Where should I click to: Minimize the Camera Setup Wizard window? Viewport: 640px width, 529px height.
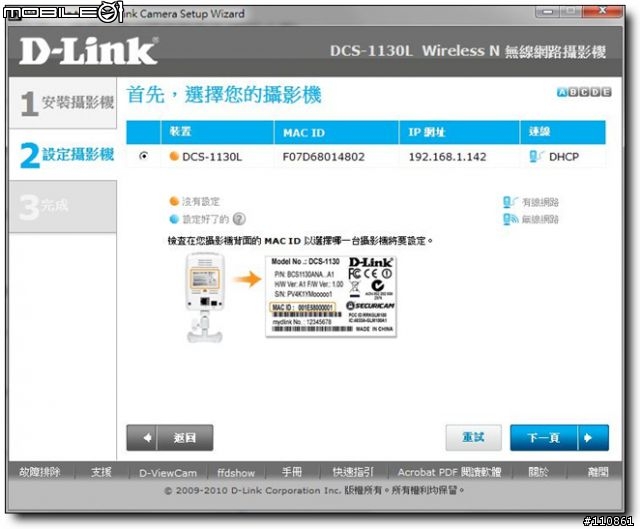548,12
